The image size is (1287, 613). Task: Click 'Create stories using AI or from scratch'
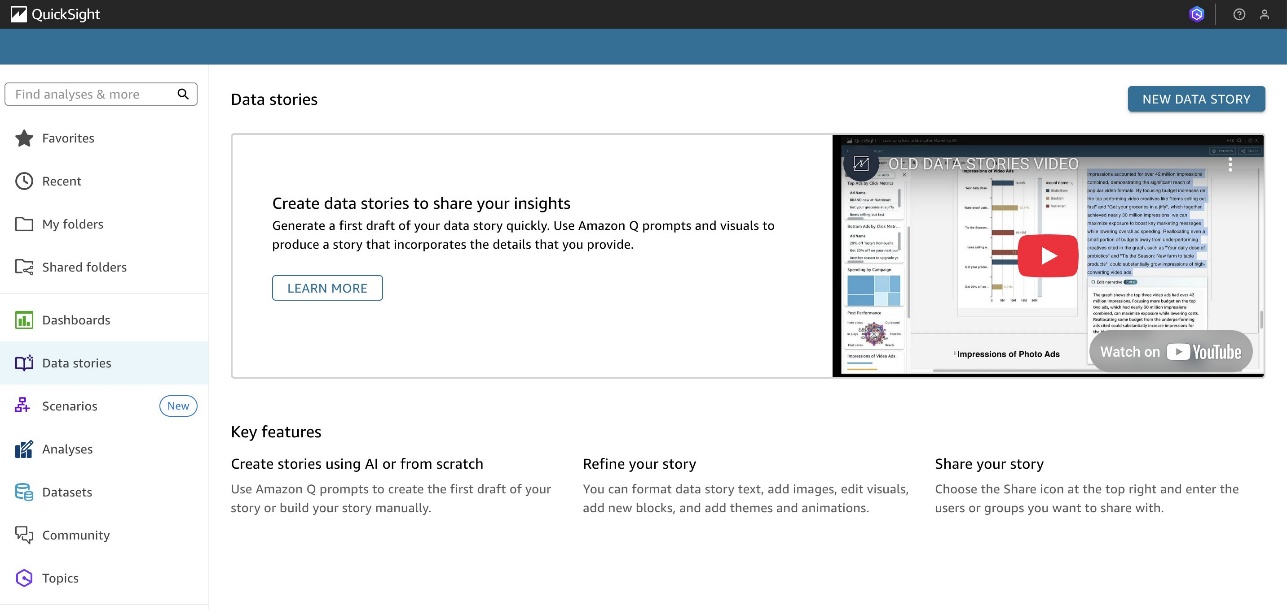[x=357, y=464]
